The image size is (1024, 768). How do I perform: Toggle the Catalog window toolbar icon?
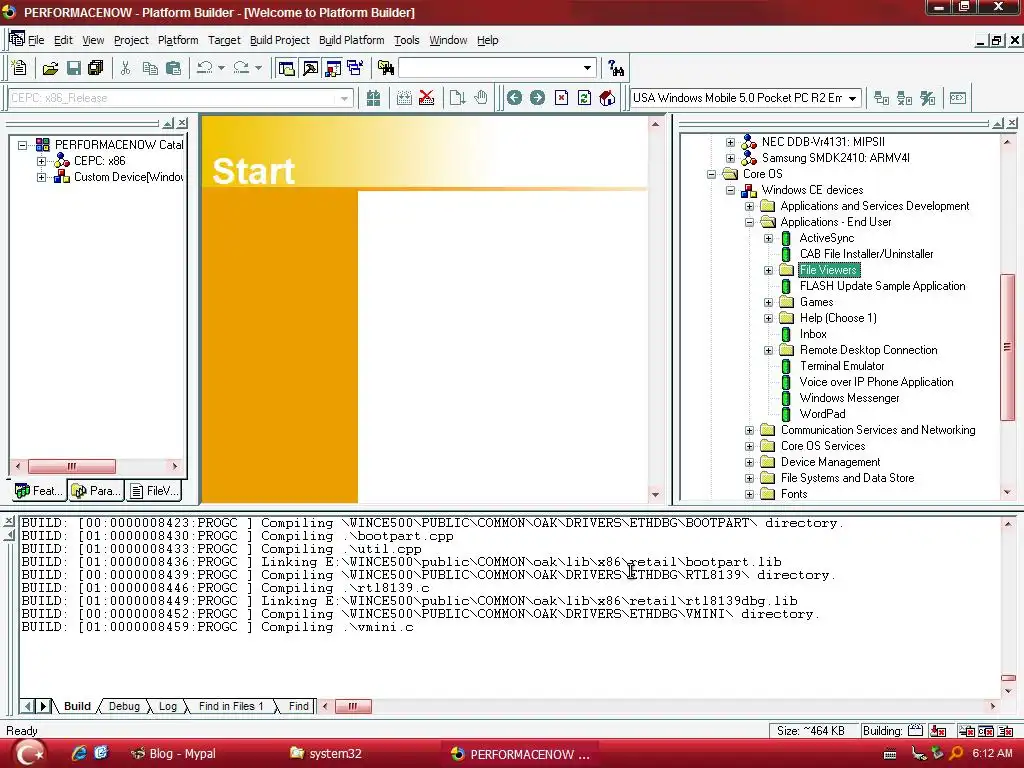(333, 68)
